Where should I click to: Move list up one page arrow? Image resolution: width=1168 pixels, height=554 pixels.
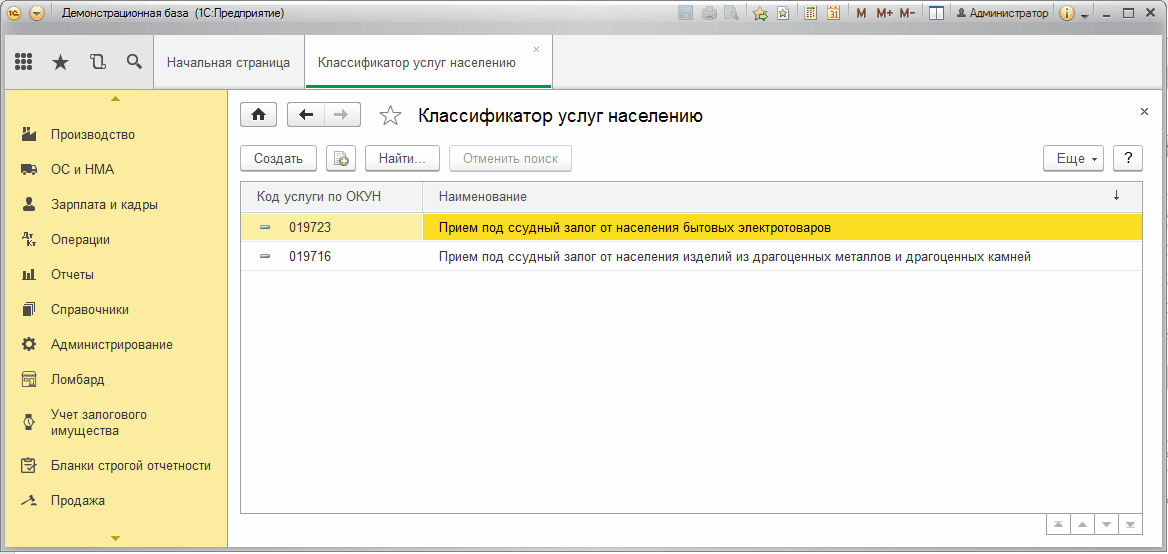pyautogui.click(x=1082, y=524)
